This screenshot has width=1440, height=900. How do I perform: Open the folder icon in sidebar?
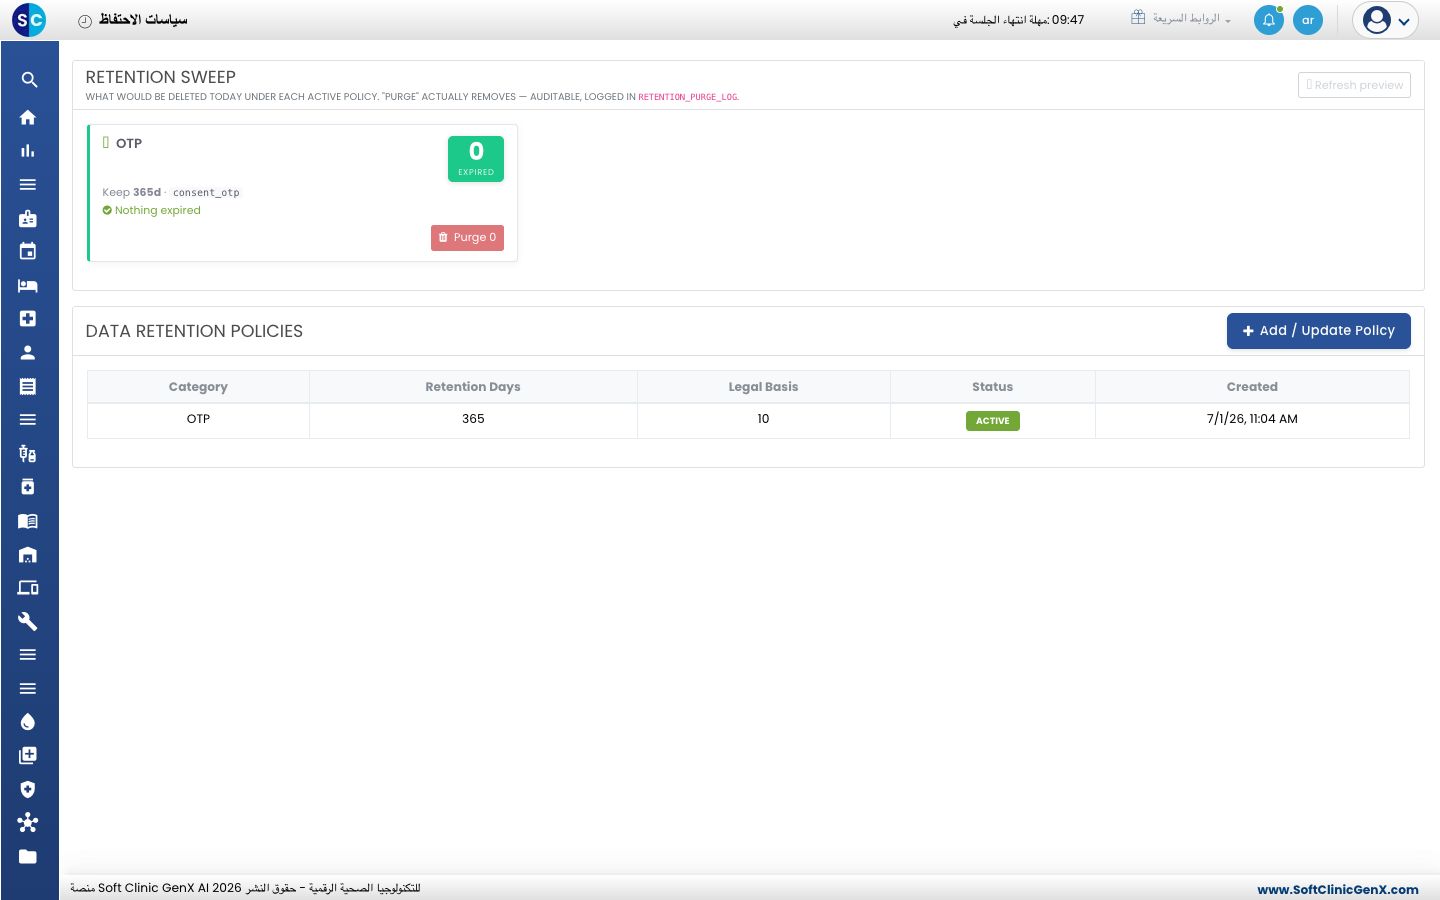(x=28, y=856)
